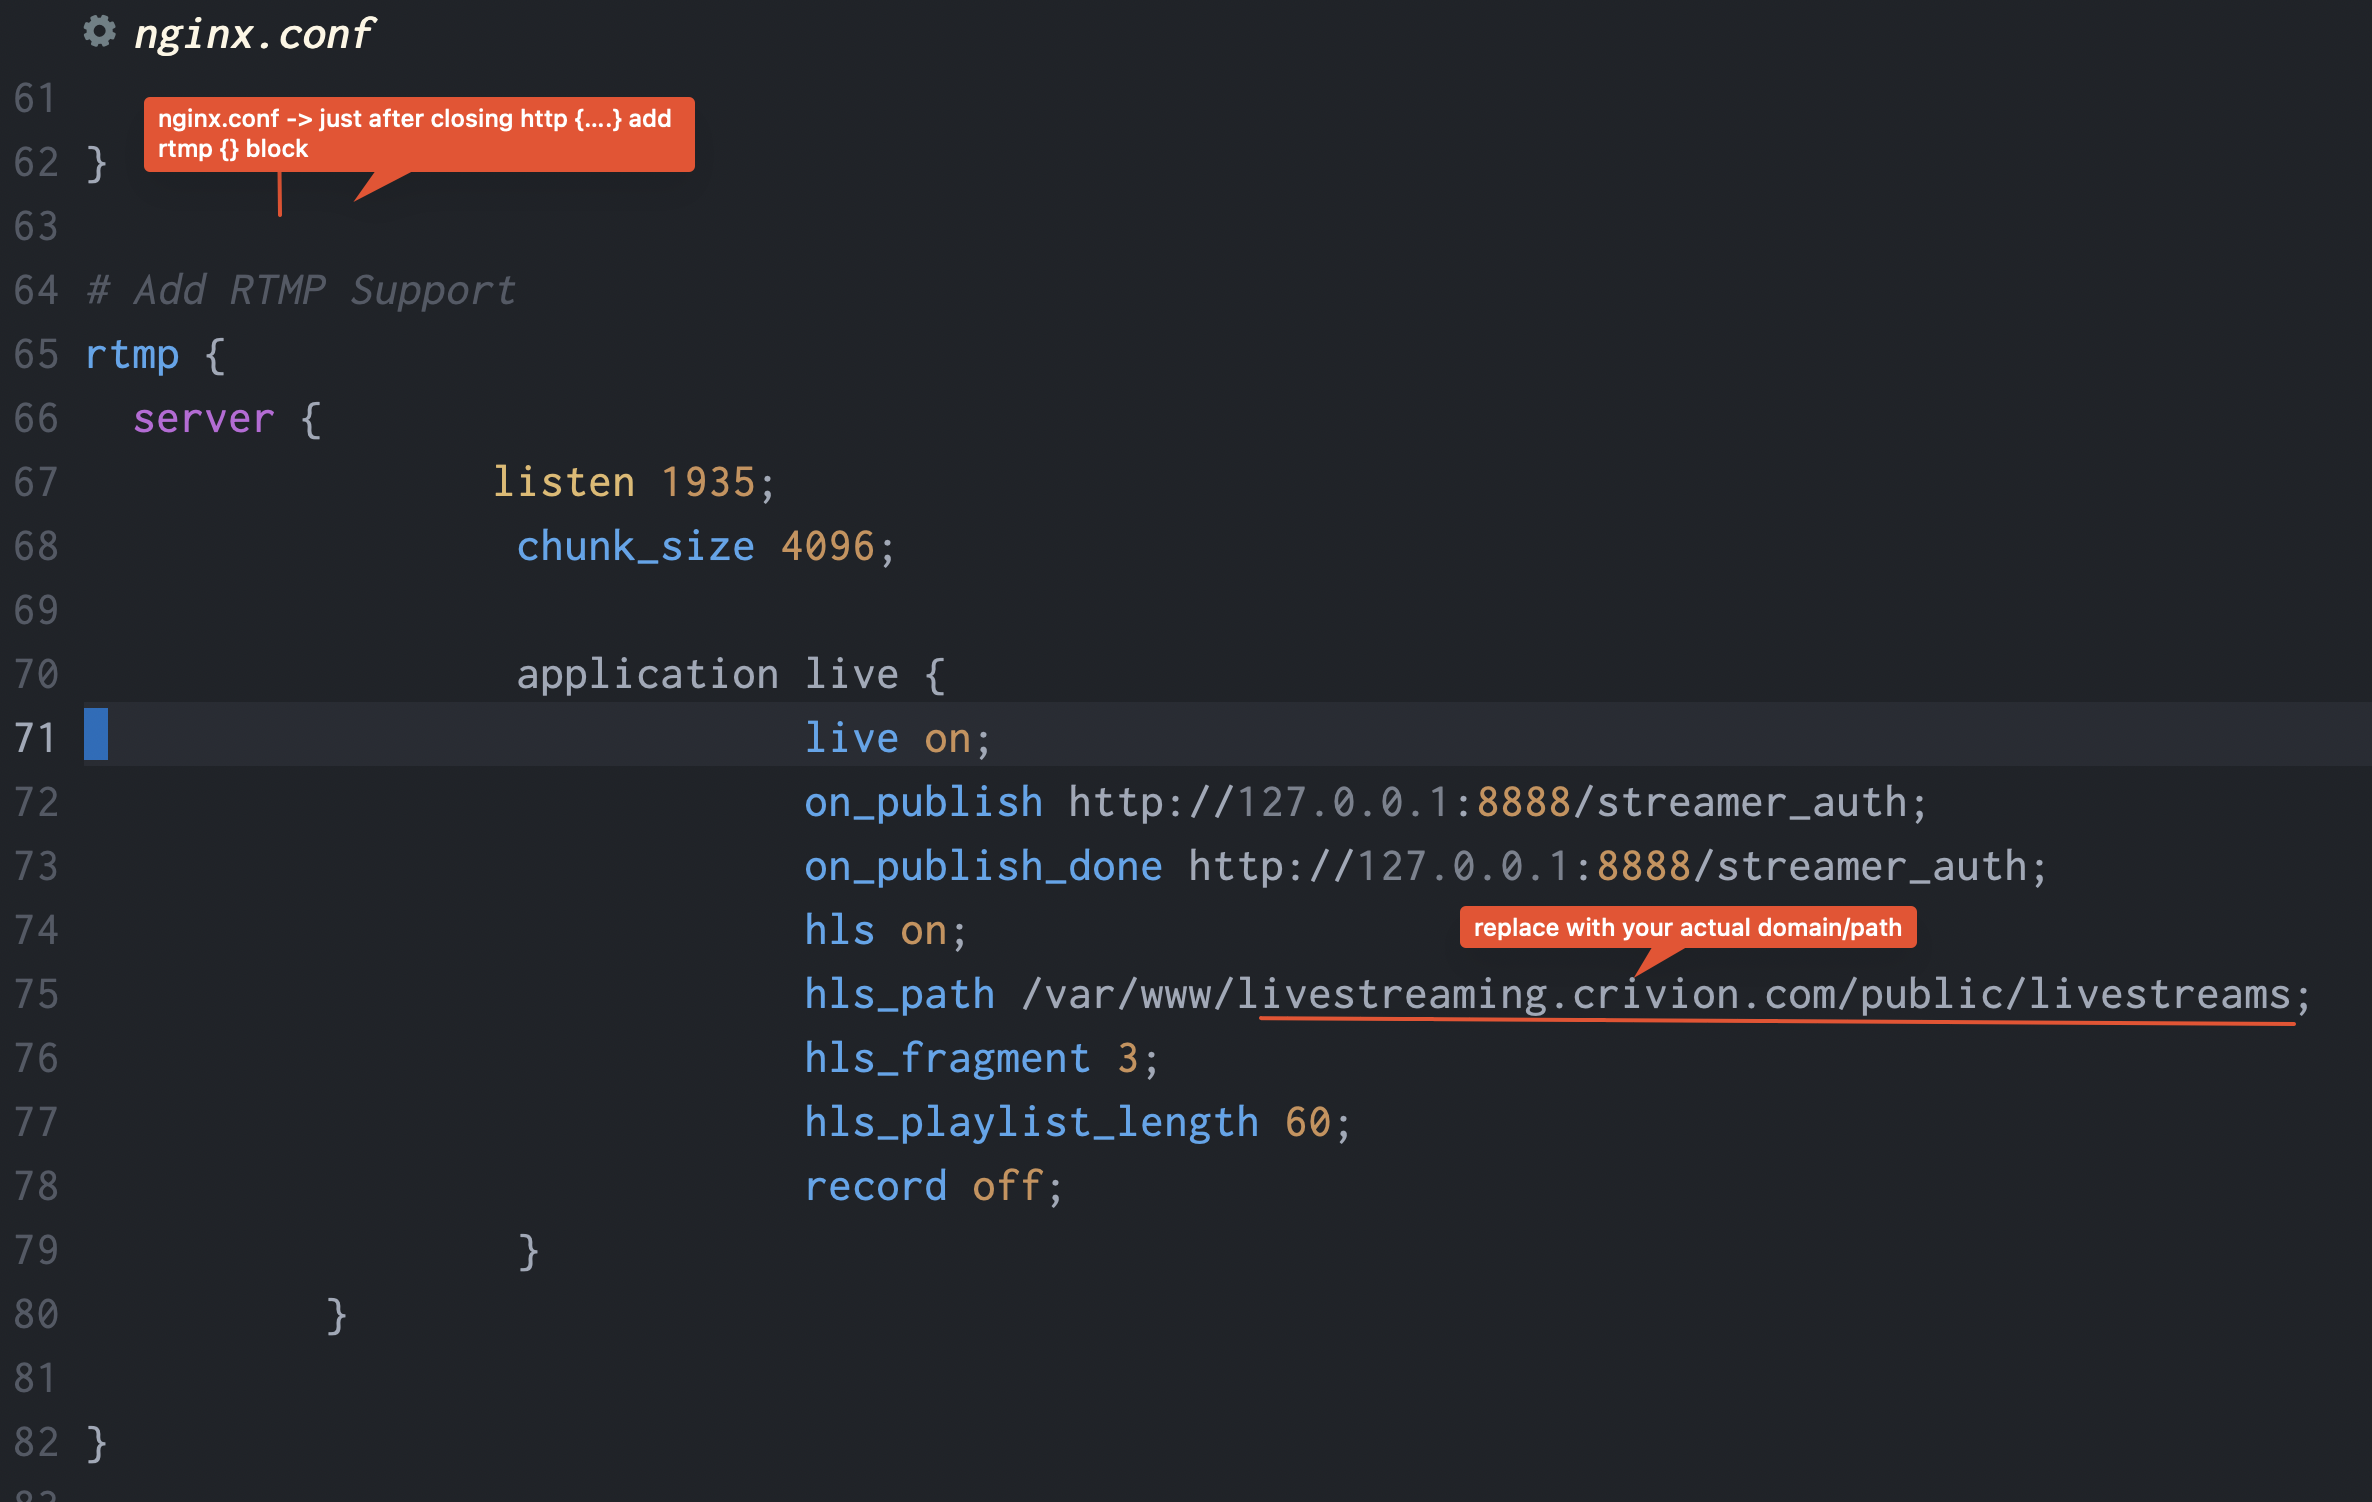Click the on_publish directive text
The width and height of the screenshot is (2372, 1502).
[x=923, y=803]
